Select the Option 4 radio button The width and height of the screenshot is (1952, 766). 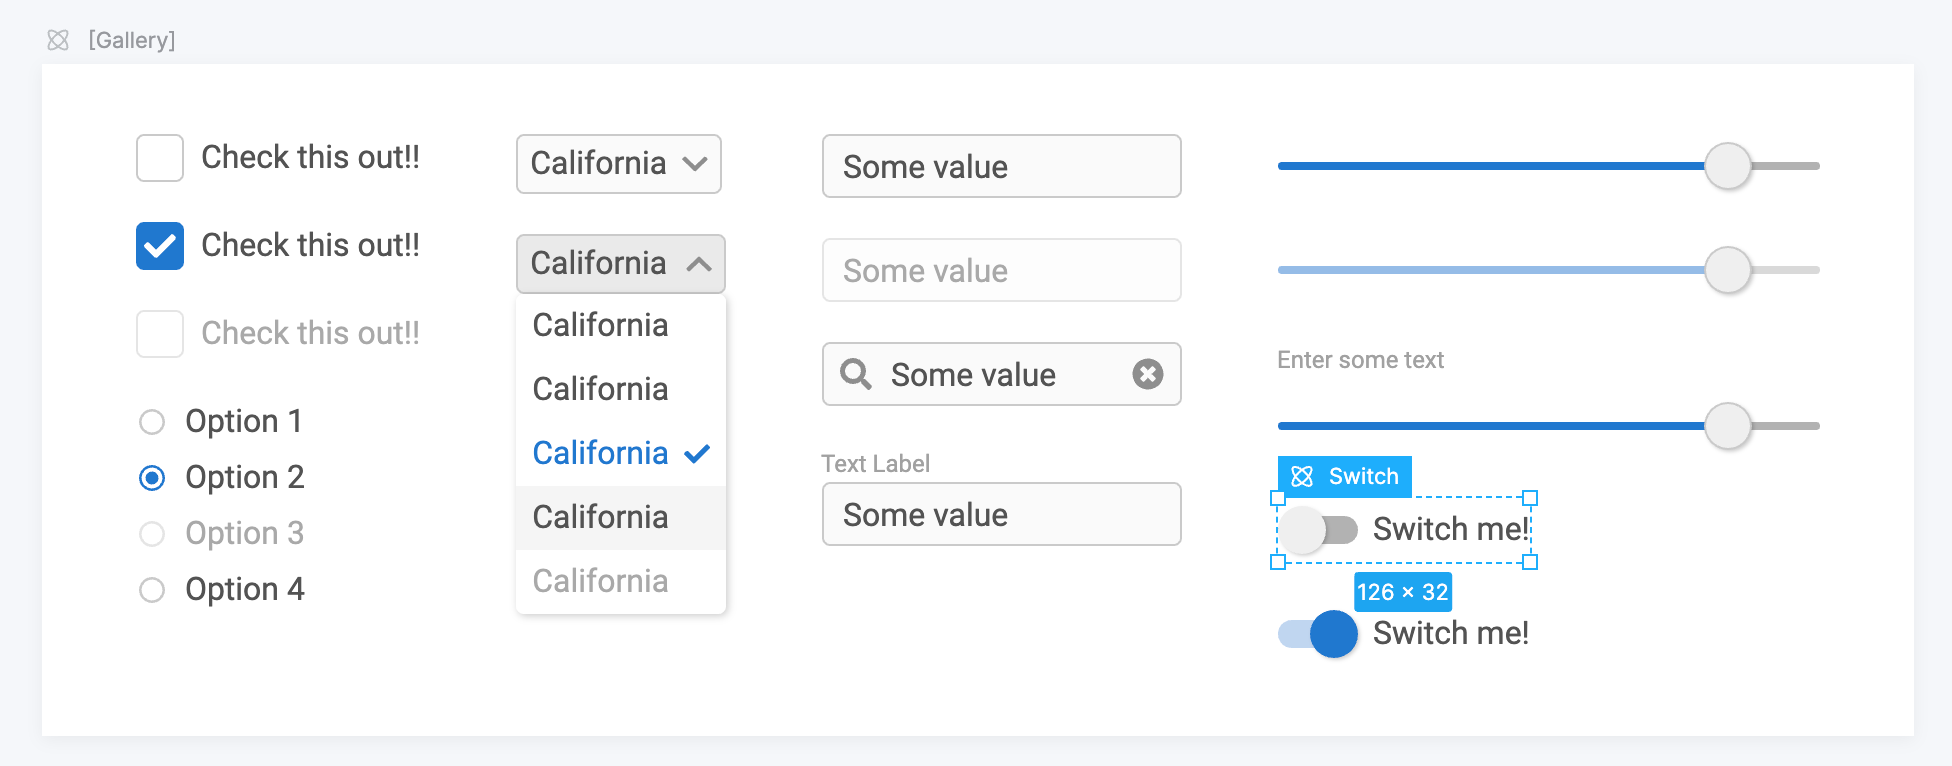point(152,590)
